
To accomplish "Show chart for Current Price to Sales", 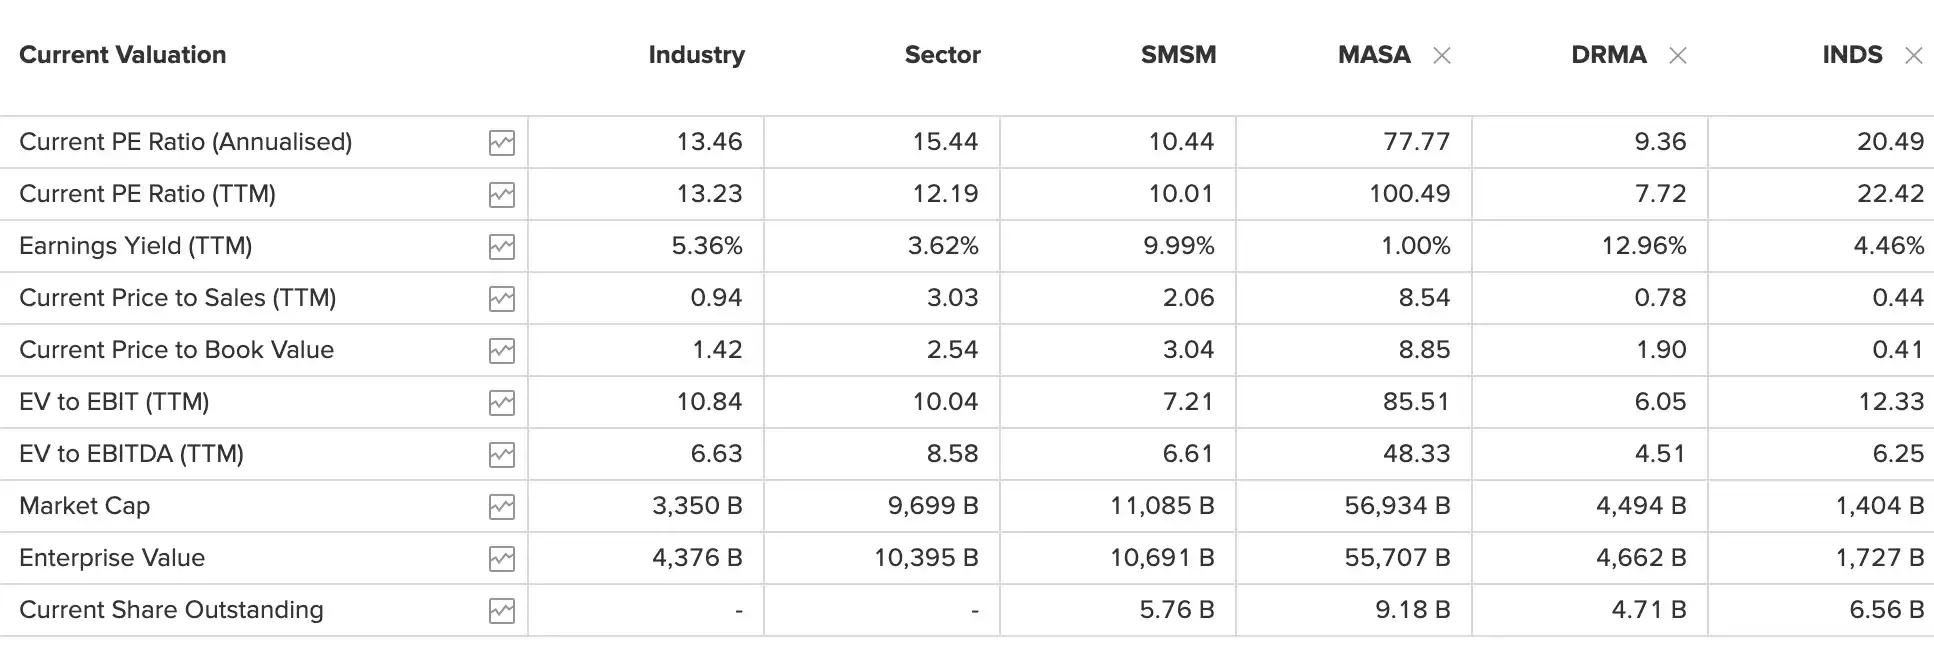I will (502, 299).
